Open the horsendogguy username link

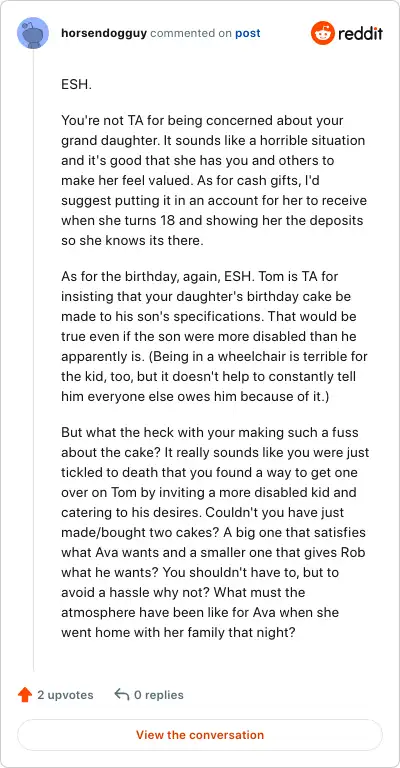[x=104, y=33]
